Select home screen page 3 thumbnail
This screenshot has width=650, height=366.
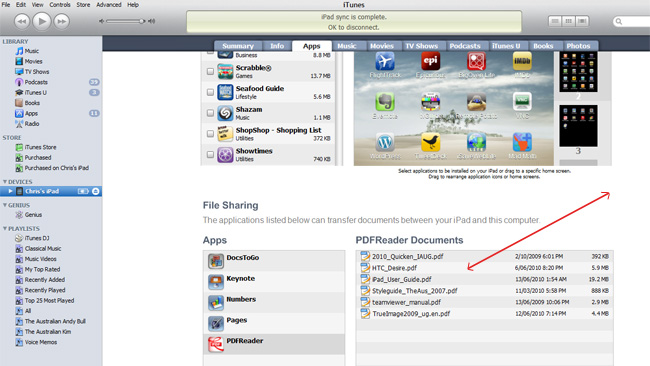click(578, 126)
